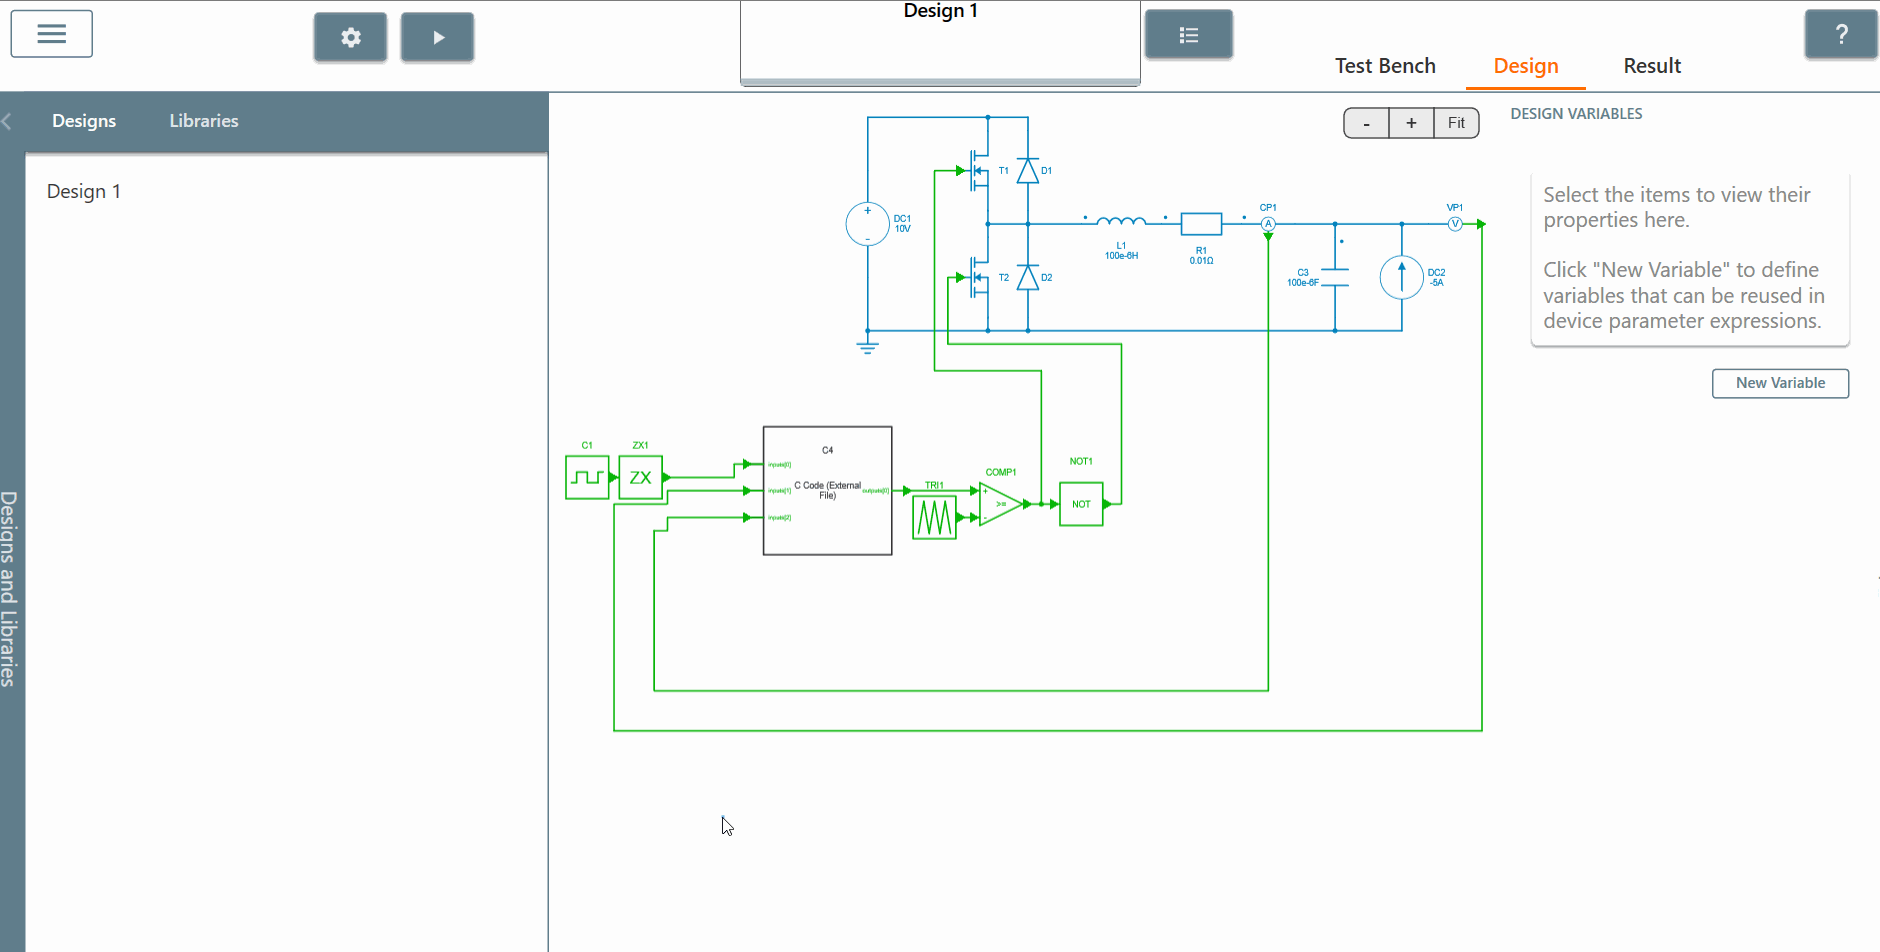Open the hamburger menu button
Image resolution: width=1880 pixels, height=952 pixels.
point(52,34)
